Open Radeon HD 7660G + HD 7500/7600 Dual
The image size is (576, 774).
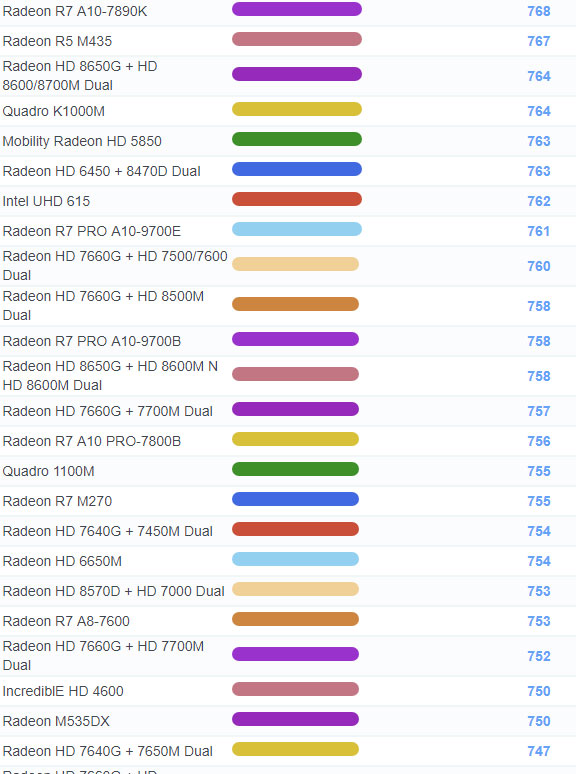click(x=115, y=266)
